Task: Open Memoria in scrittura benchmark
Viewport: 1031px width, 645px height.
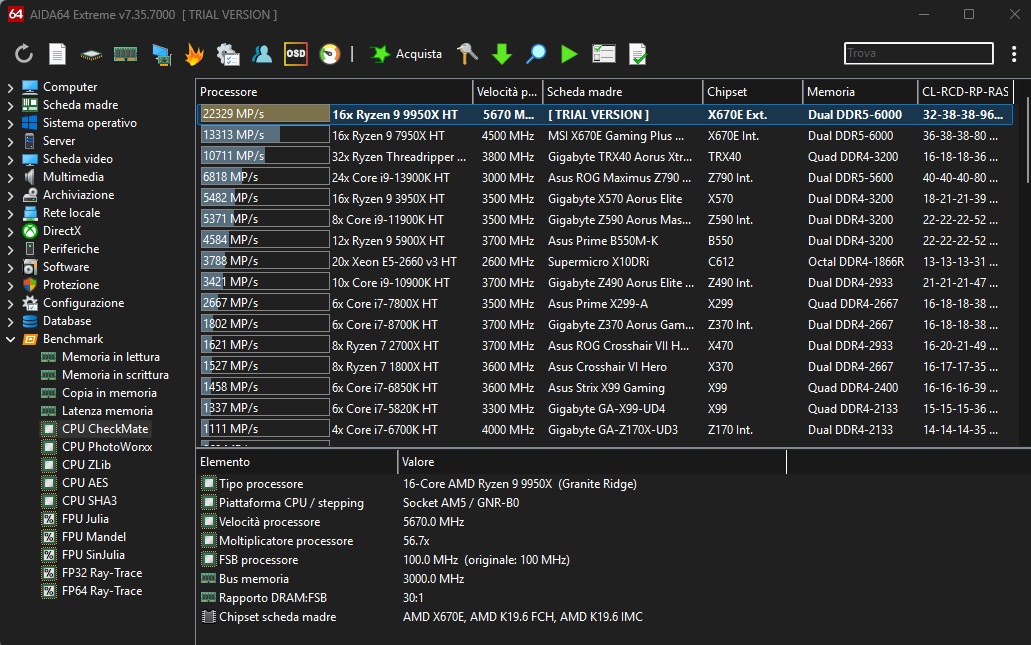Action: point(115,375)
